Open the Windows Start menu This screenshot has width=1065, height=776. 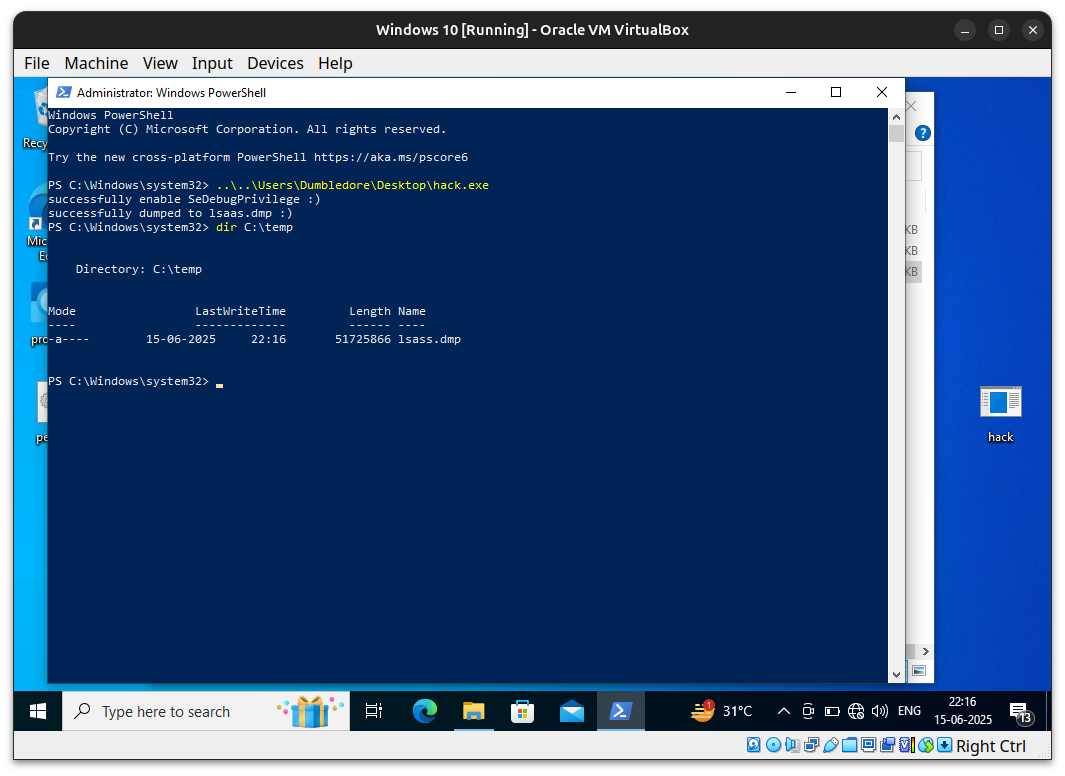click(x=38, y=711)
